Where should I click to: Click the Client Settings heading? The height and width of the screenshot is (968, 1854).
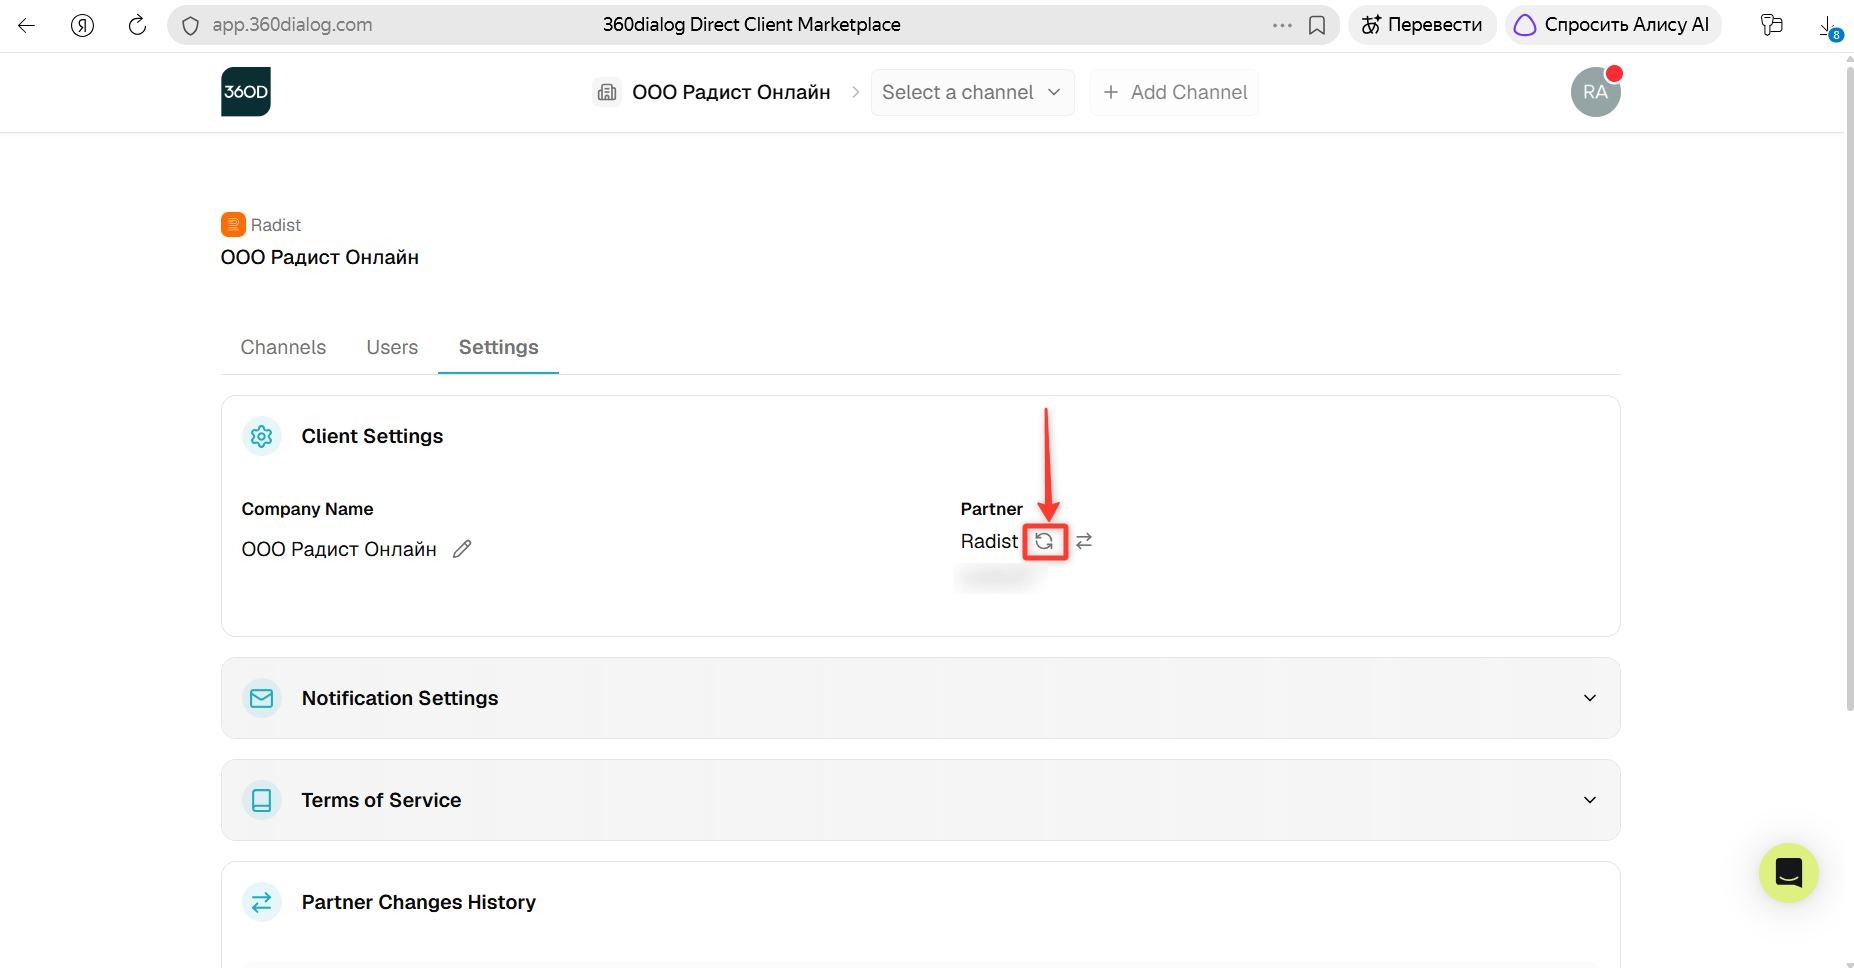click(x=372, y=436)
